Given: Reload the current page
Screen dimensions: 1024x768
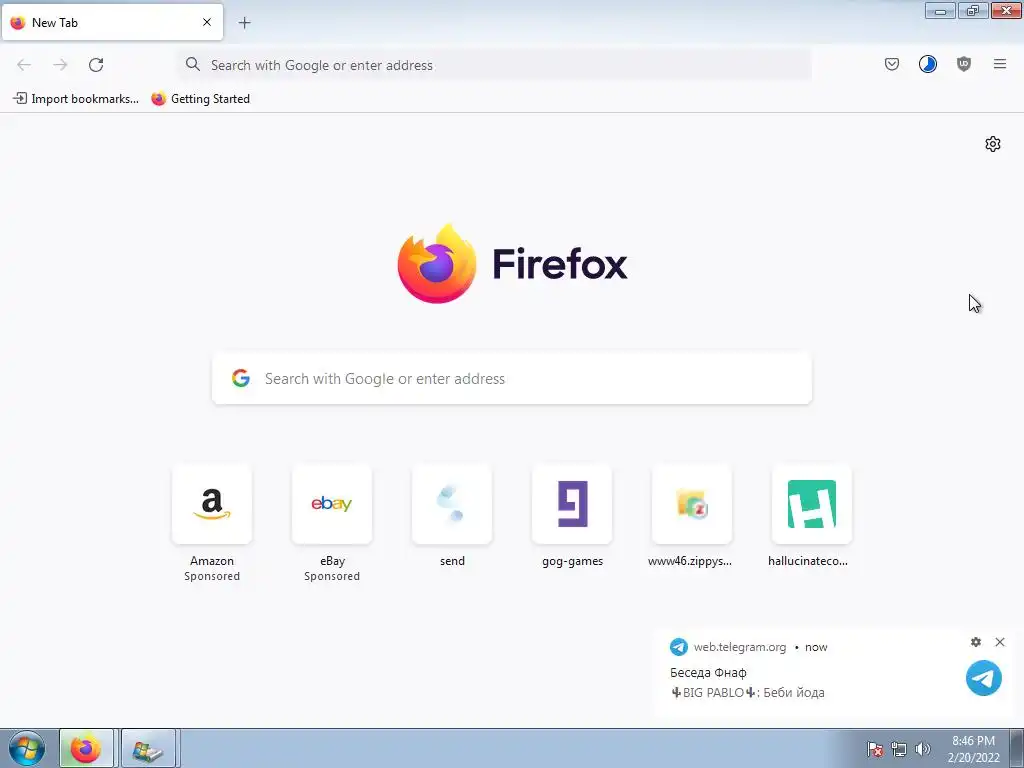Looking at the screenshot, I should (96, 65).
